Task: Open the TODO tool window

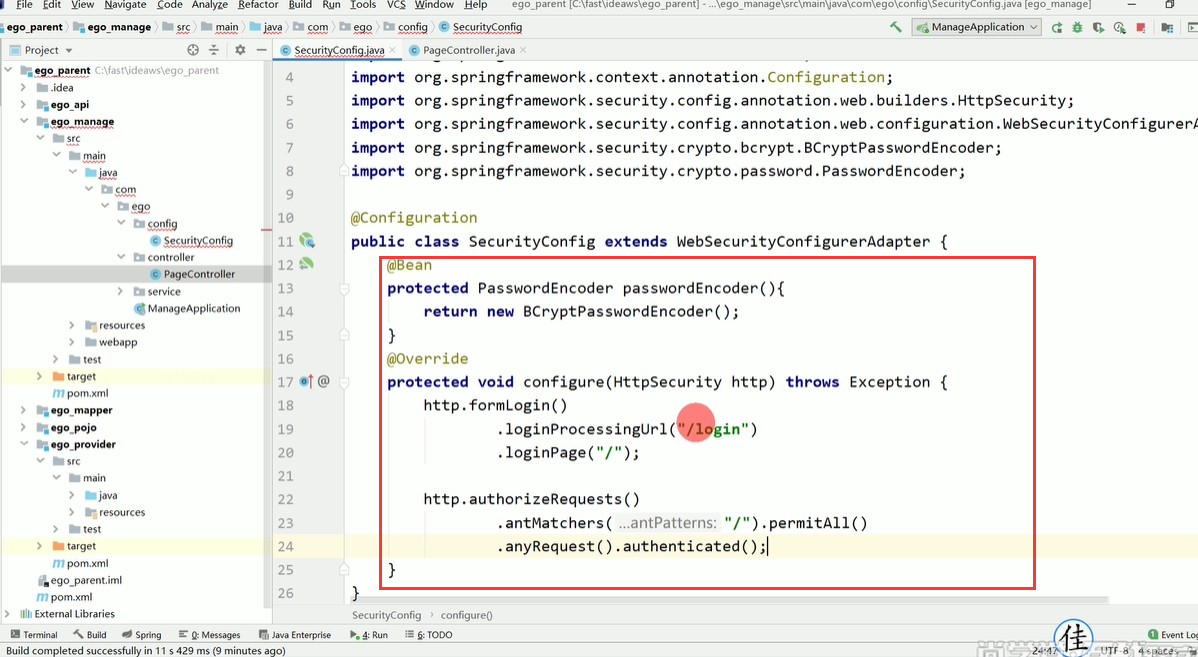Action: pos(429,635)
